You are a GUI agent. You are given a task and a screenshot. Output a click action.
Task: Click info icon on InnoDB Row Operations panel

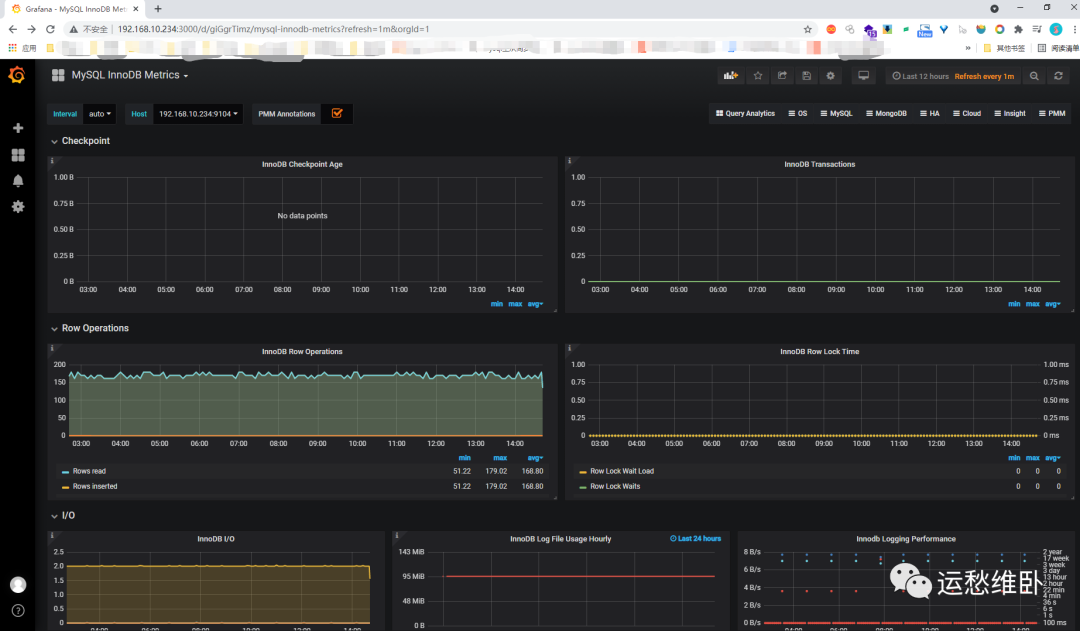(x=52, y=348)
